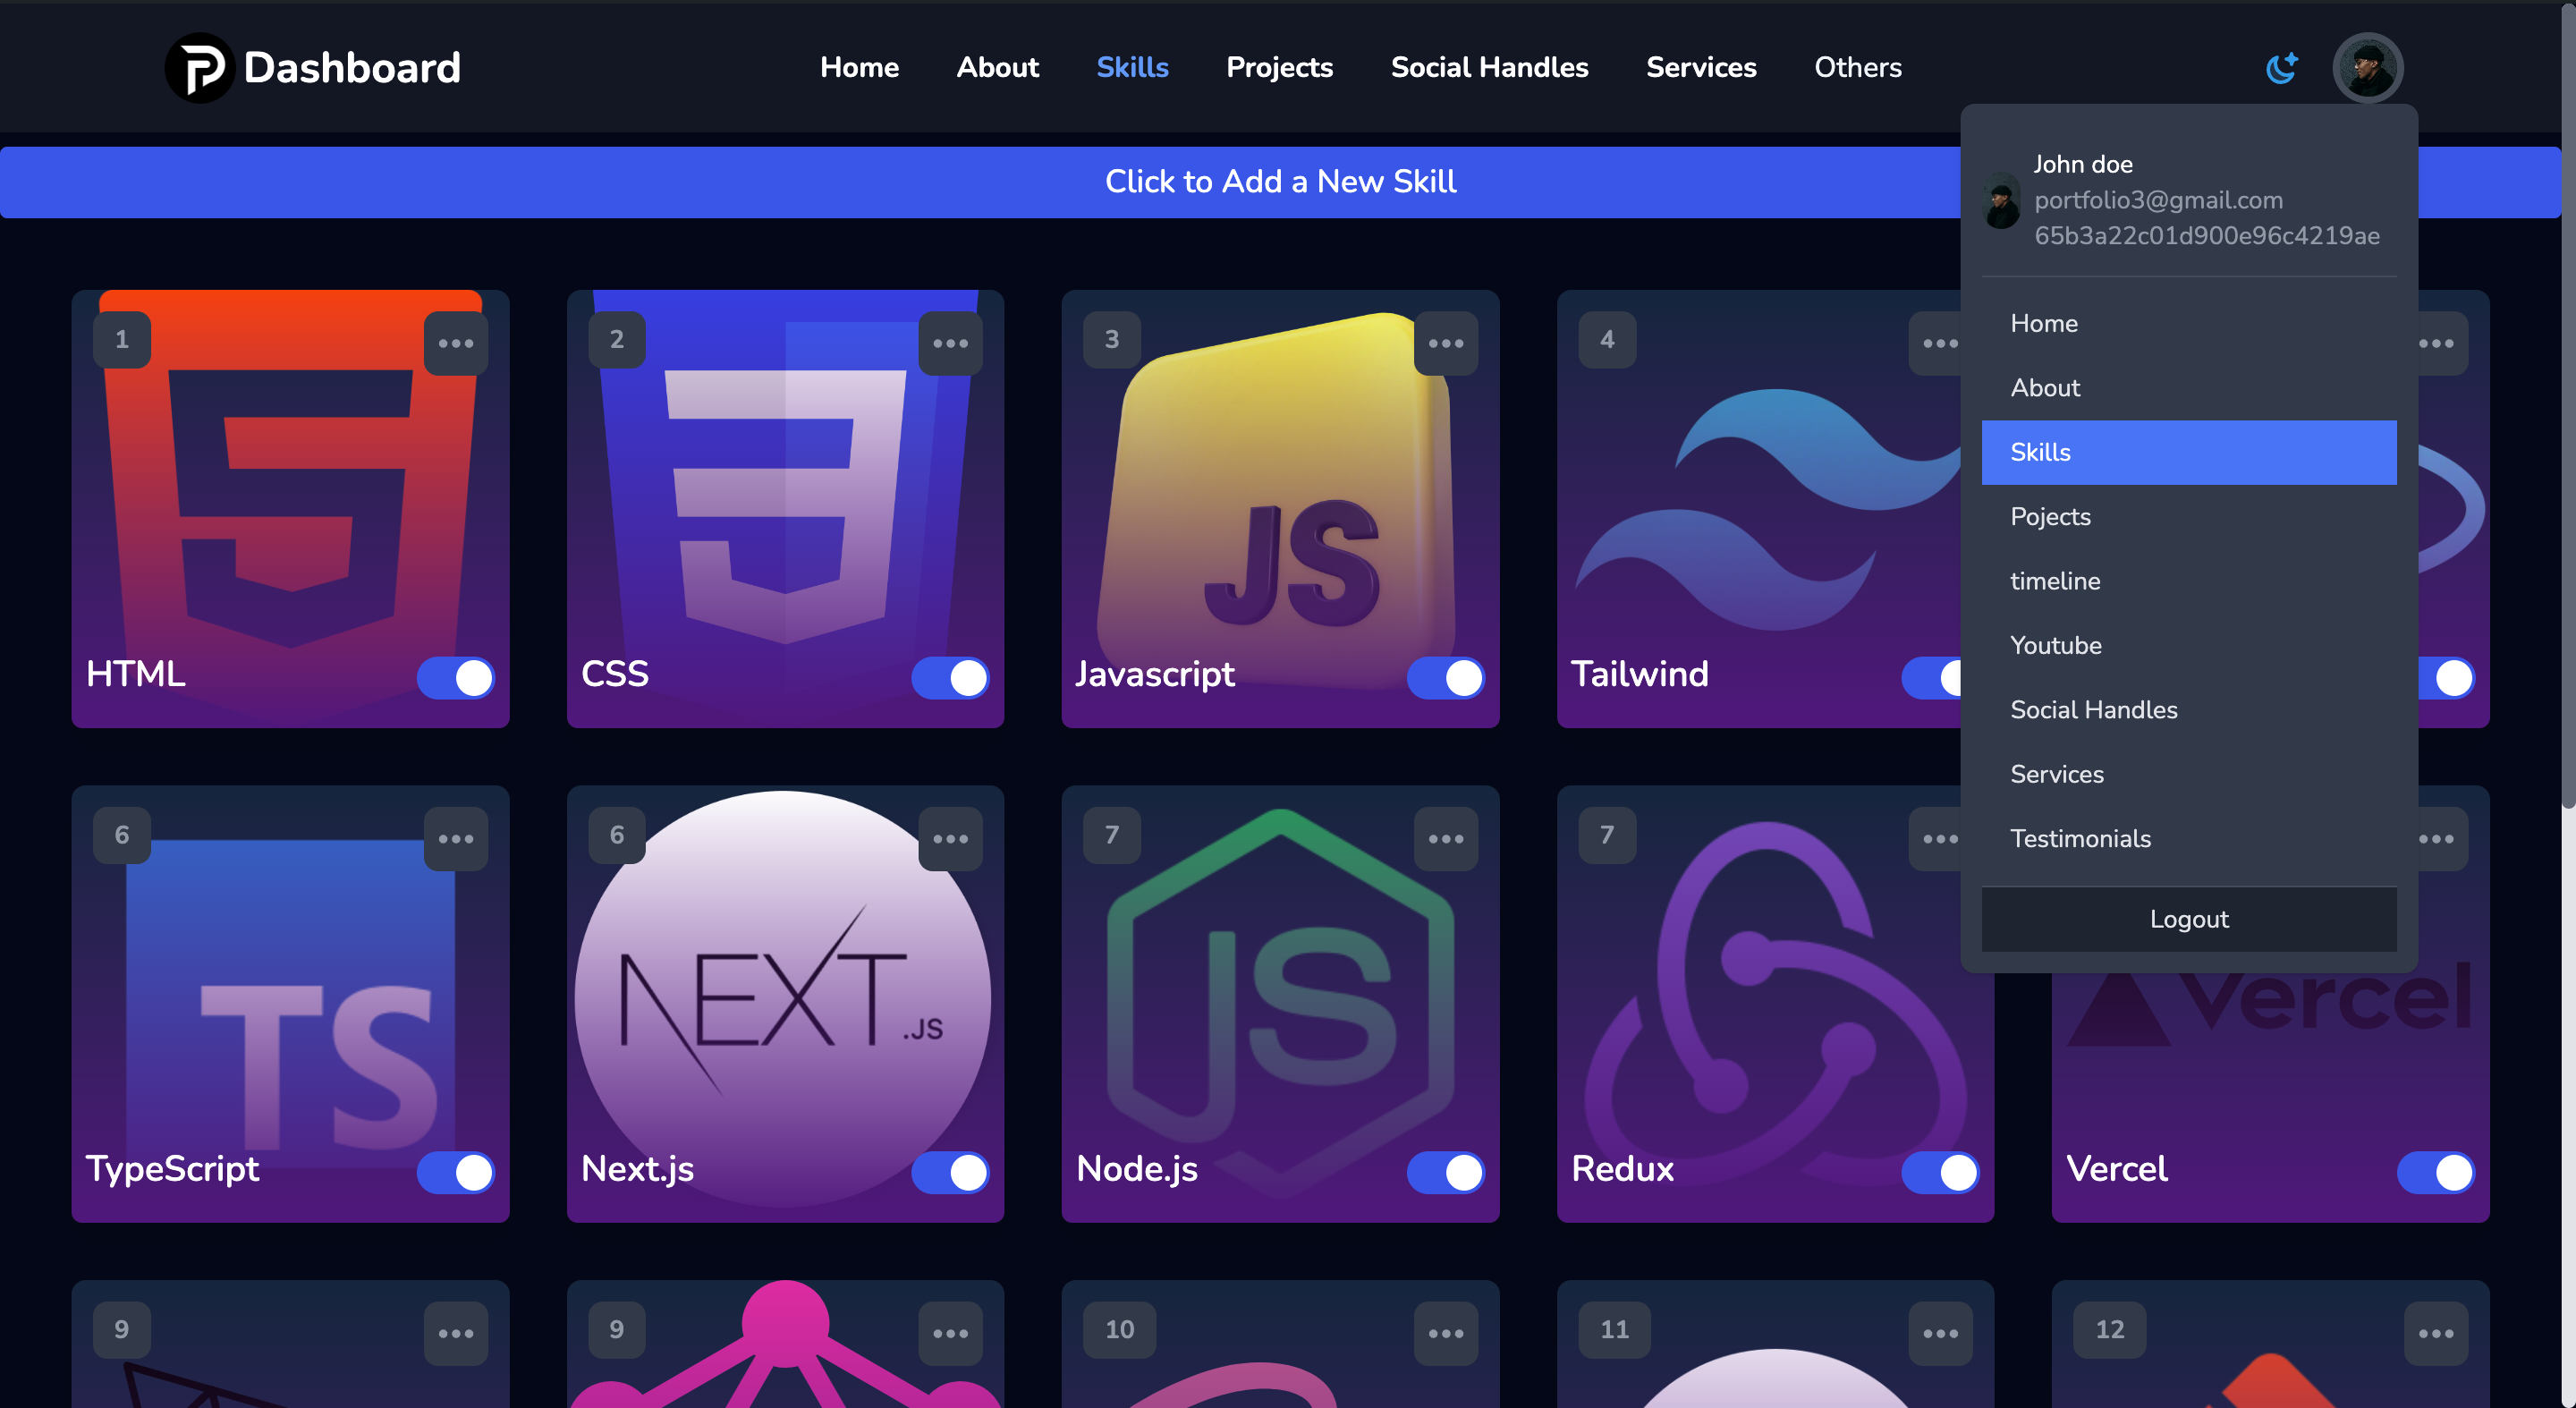Toggle the Node.js skill switch

pyautogui.click(x=1445, y=1173)
